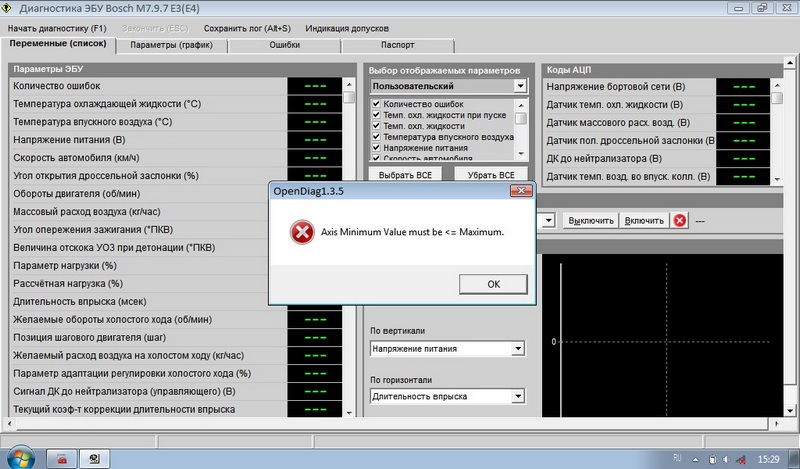
Task: Click scroll-down arrow of Параметры ЭБУ list
Action: pyautogui.click(x=349, y=412)
